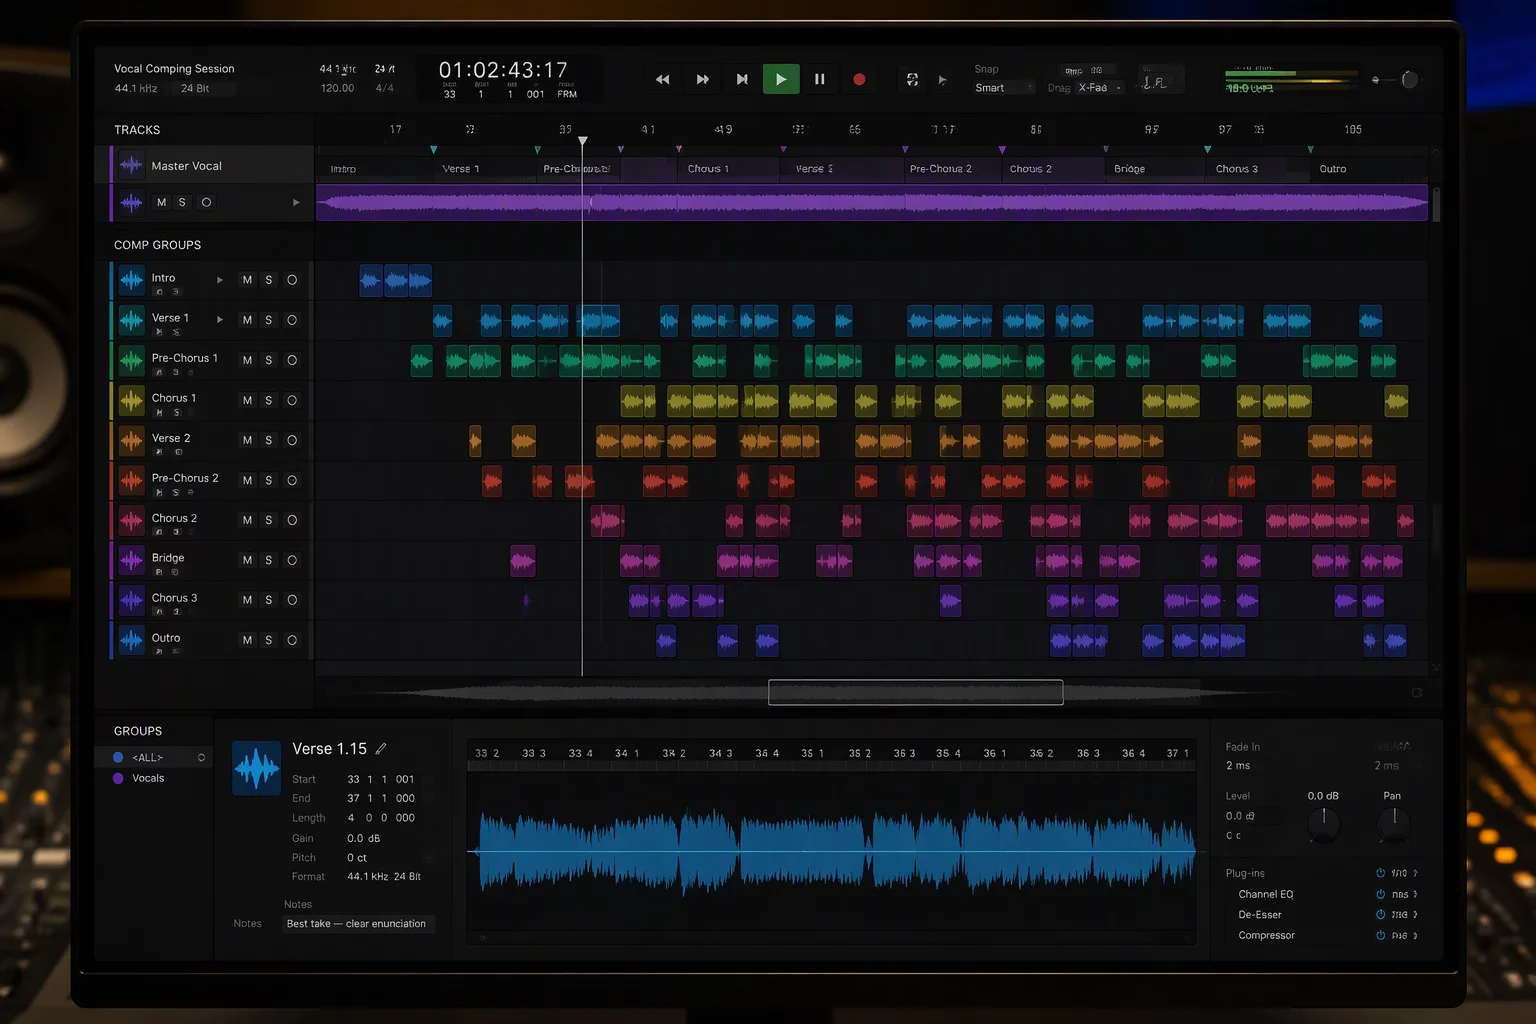Open the De-Esser plug-in chevron
Image resolution: width=1536 pixels, height=1024 pixels.
1415,915
